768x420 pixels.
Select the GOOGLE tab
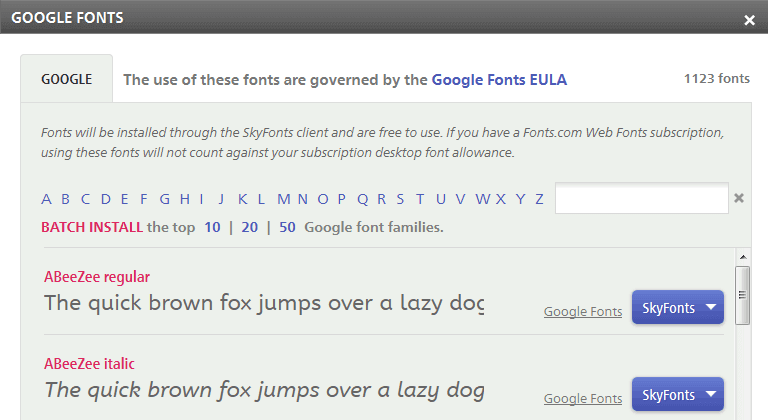tap(67, 79)
